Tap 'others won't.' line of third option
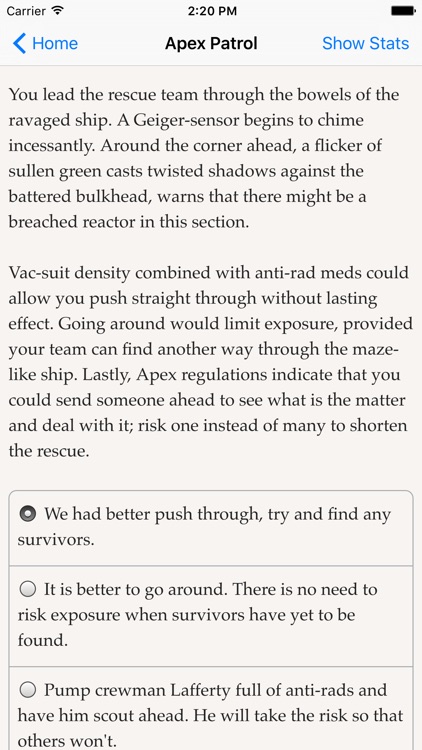The image size is (422, 750). point(67,740)
